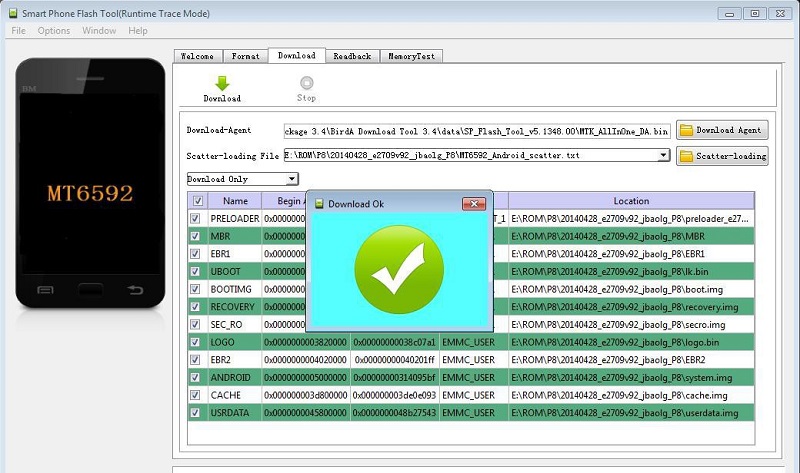Click the green Download arrow icon
800x473 pixels.
click(x=222, y=83)
